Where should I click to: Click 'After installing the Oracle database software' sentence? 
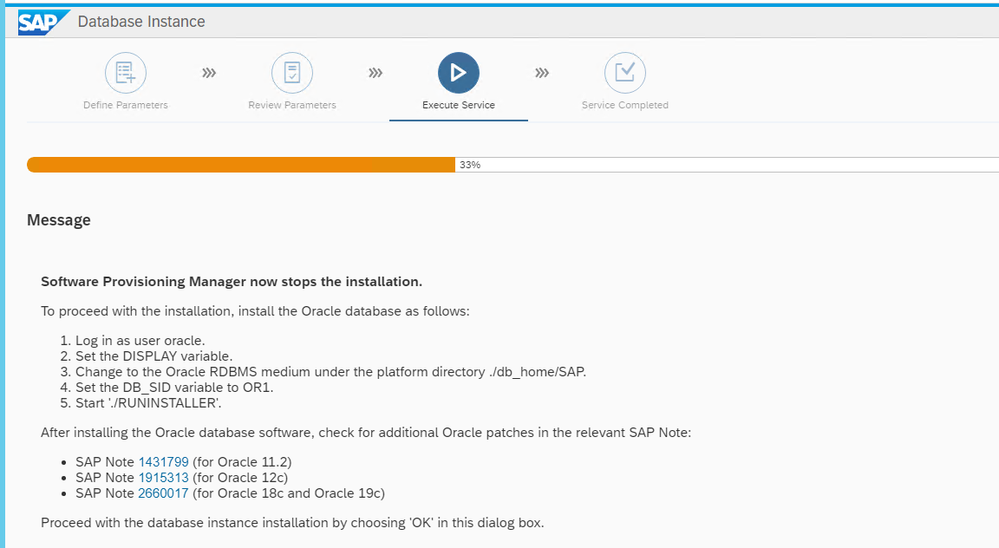366,433
